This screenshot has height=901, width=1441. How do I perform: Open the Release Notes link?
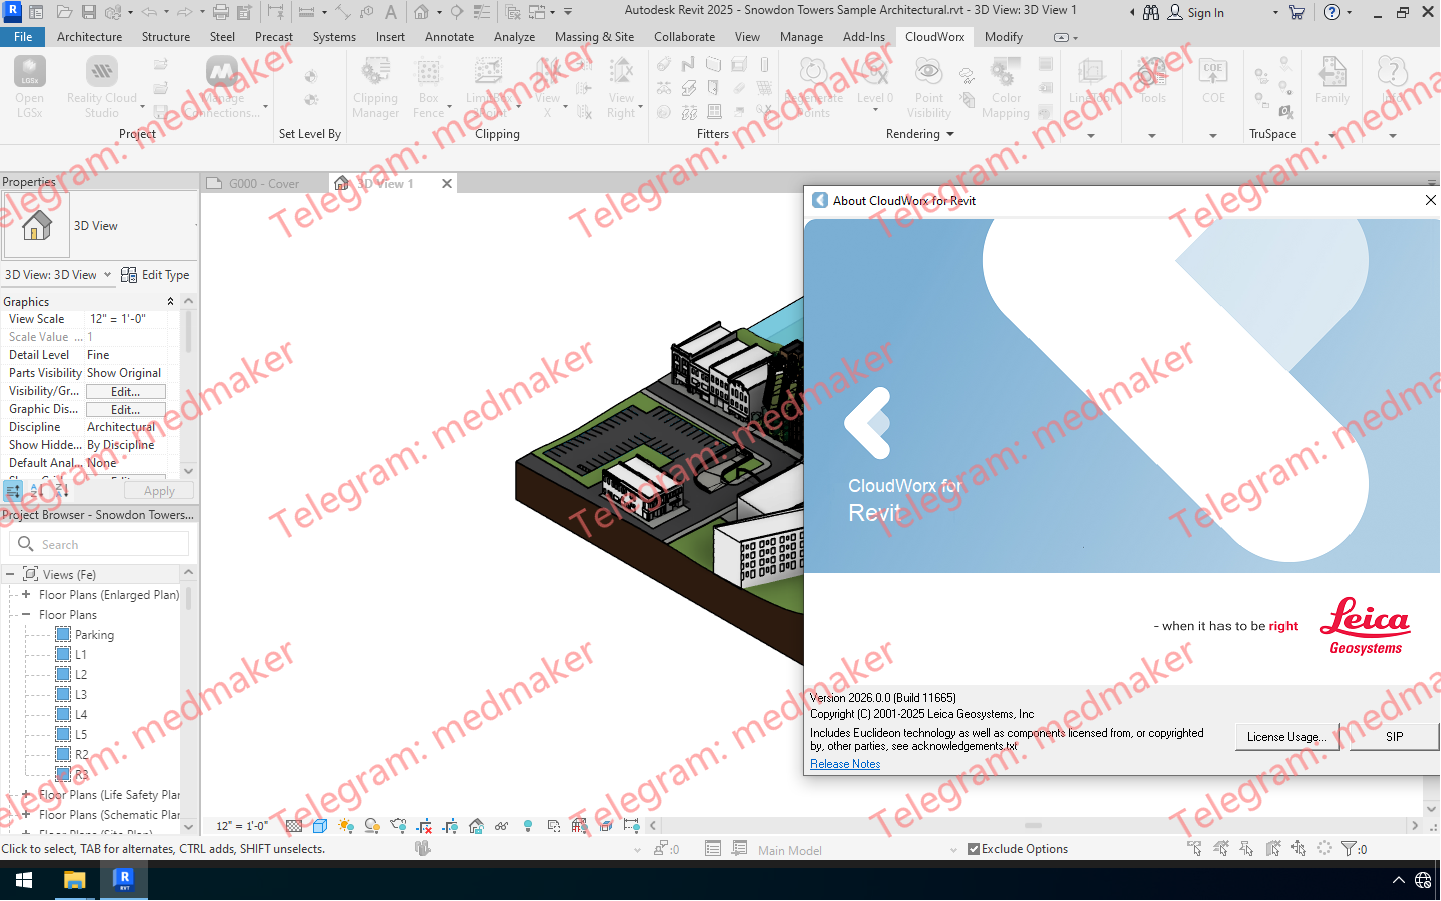pyautogui.click(x=844, y=764)
